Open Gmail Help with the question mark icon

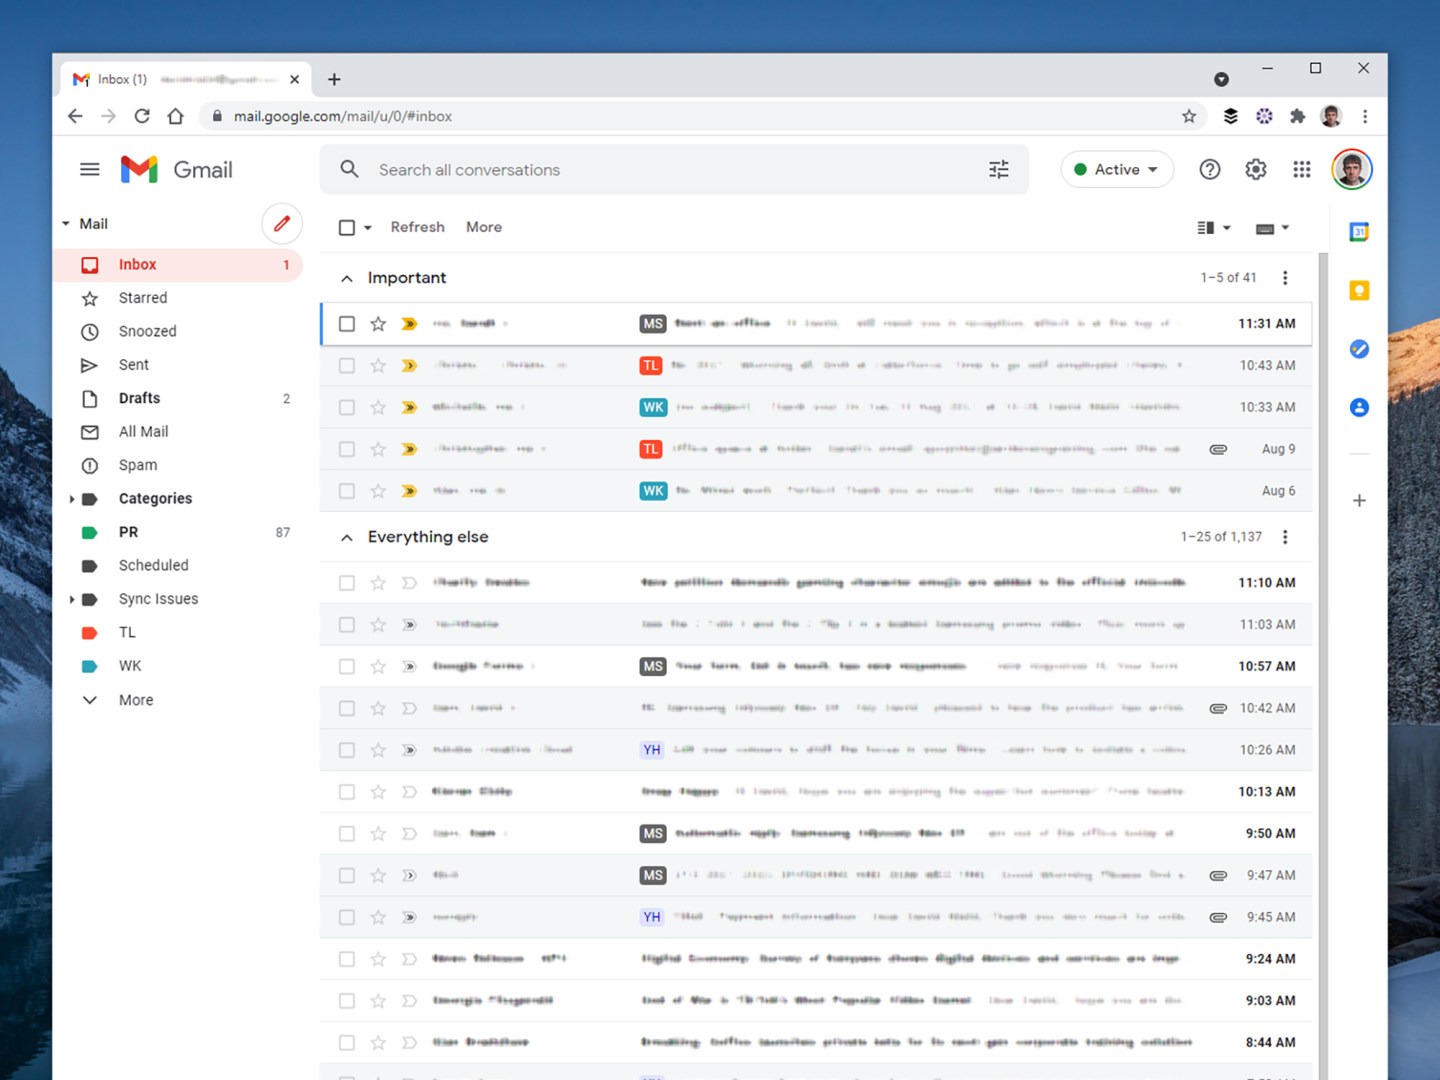[1209, 169]
